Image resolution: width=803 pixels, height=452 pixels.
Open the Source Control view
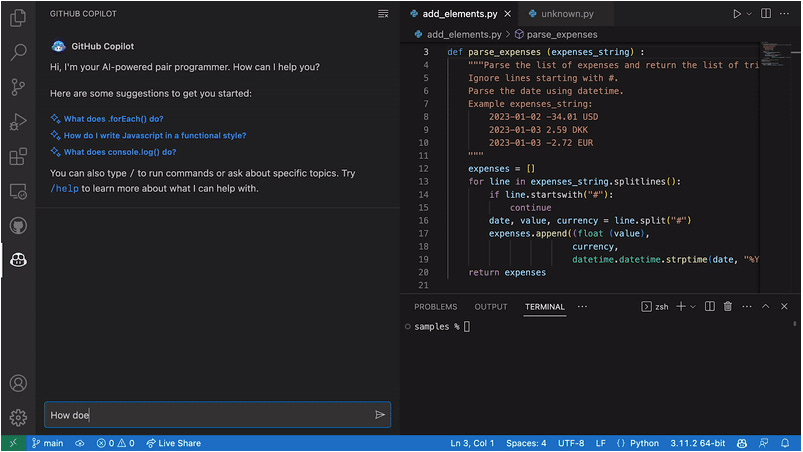18,87
